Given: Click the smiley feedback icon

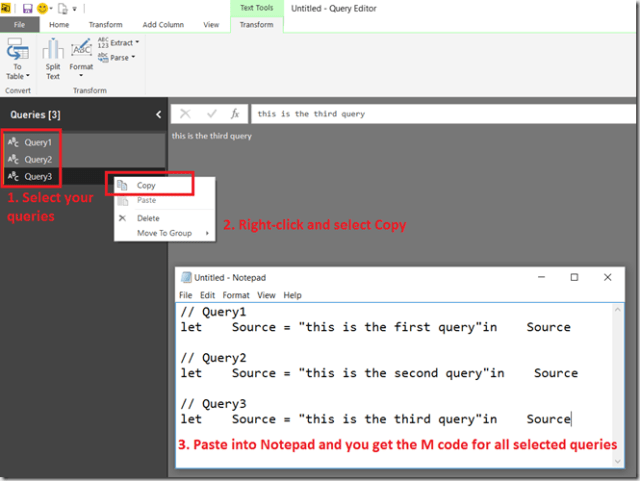Looking at the screenshot, I should [43, 8].
